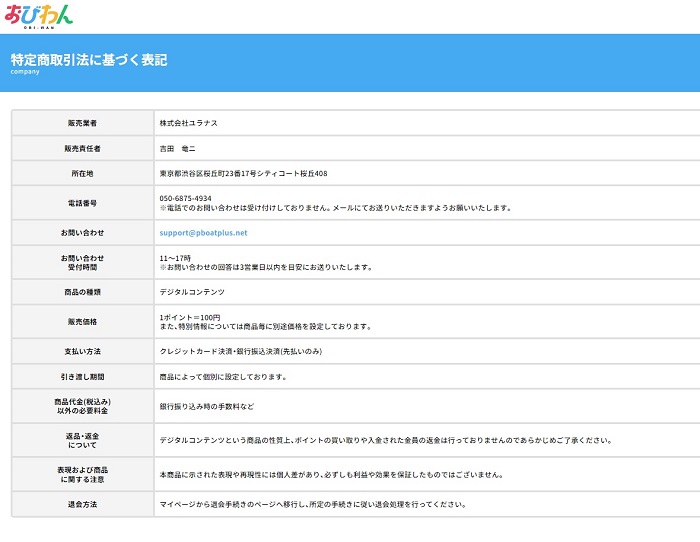Select the 販売責任者 row label
The width and height of the screenshot is (700, 542).
[x=82, y=148]
